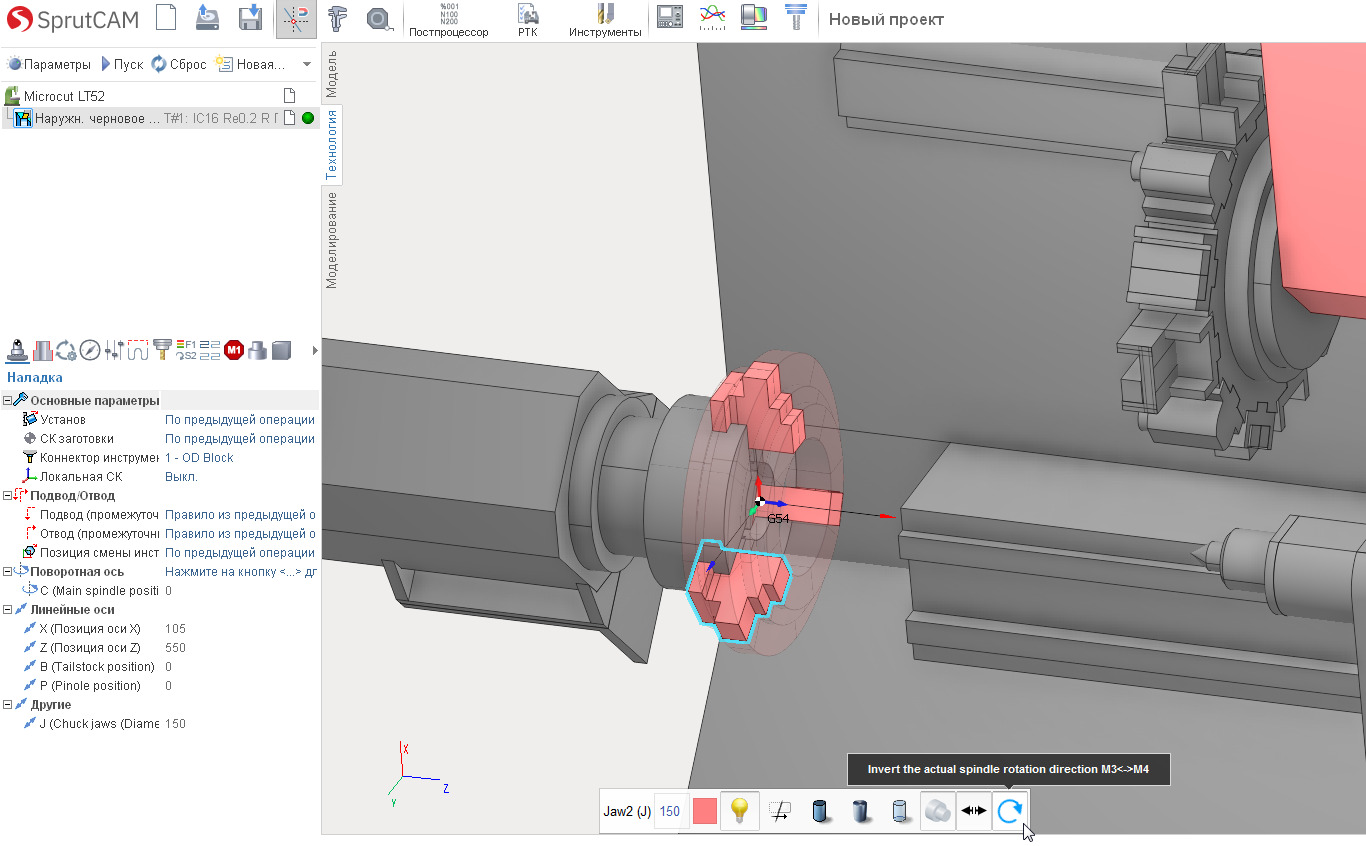Save project with the floppy disk icon
This screenshot has height=846, width=1366.
coord(251,18)
